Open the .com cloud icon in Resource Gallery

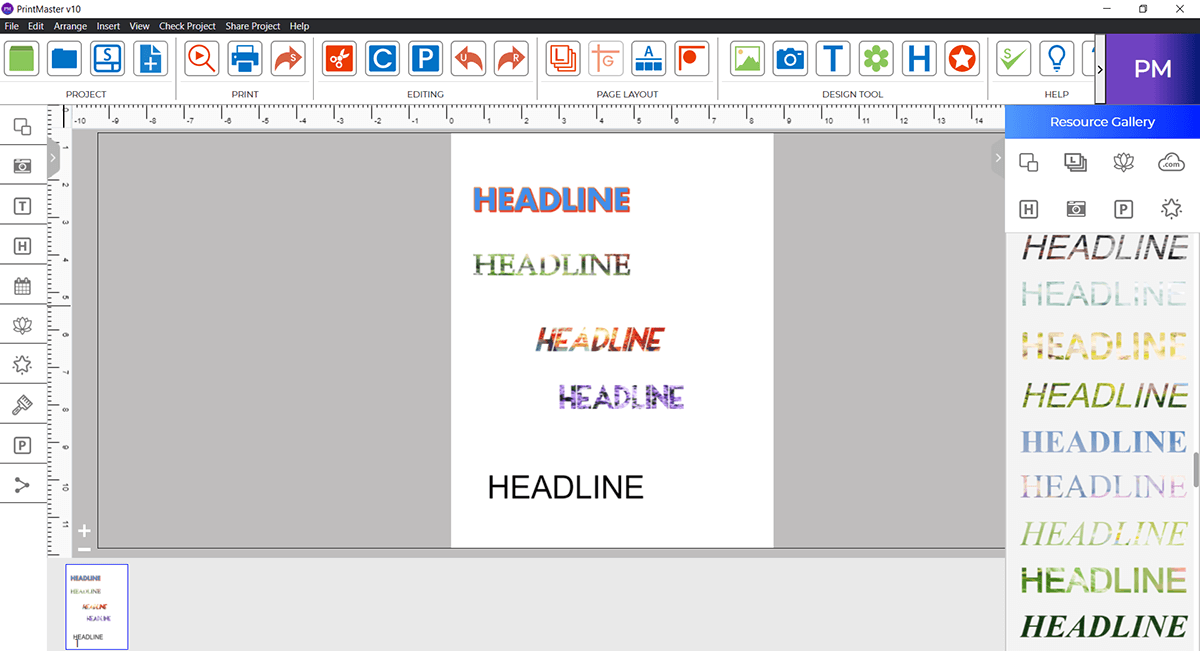click(x=1171, y=162)
